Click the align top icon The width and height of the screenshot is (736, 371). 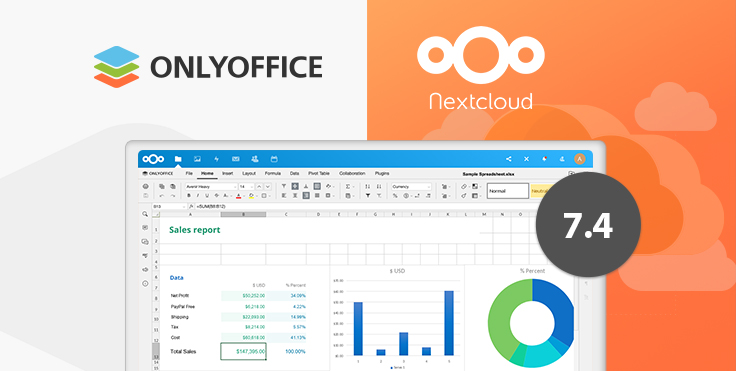pyautogui.click(x=284, y=186)
